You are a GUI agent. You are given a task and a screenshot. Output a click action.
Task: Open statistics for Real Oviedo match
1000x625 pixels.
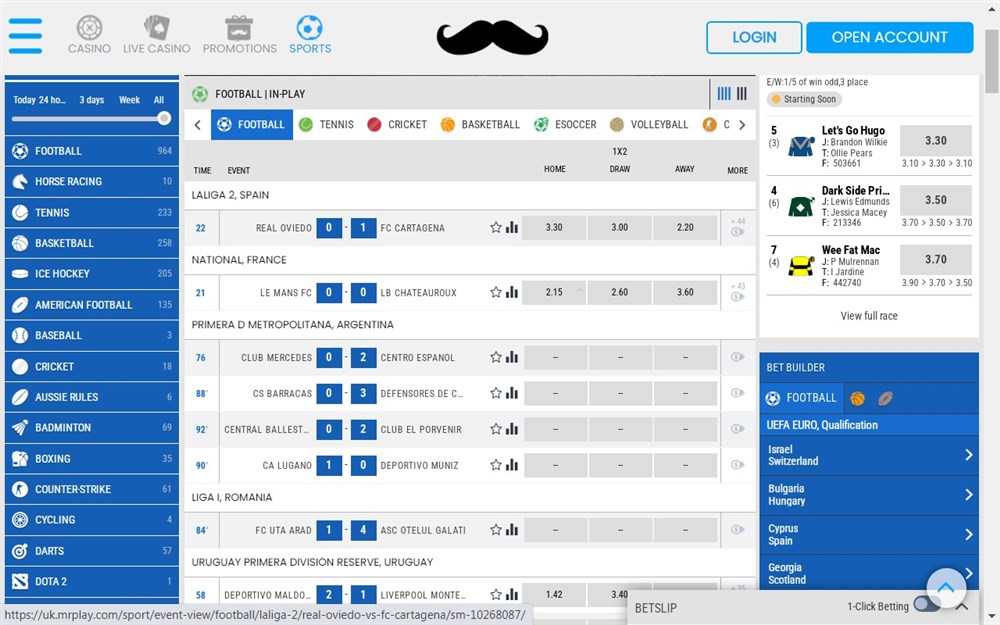511,228
